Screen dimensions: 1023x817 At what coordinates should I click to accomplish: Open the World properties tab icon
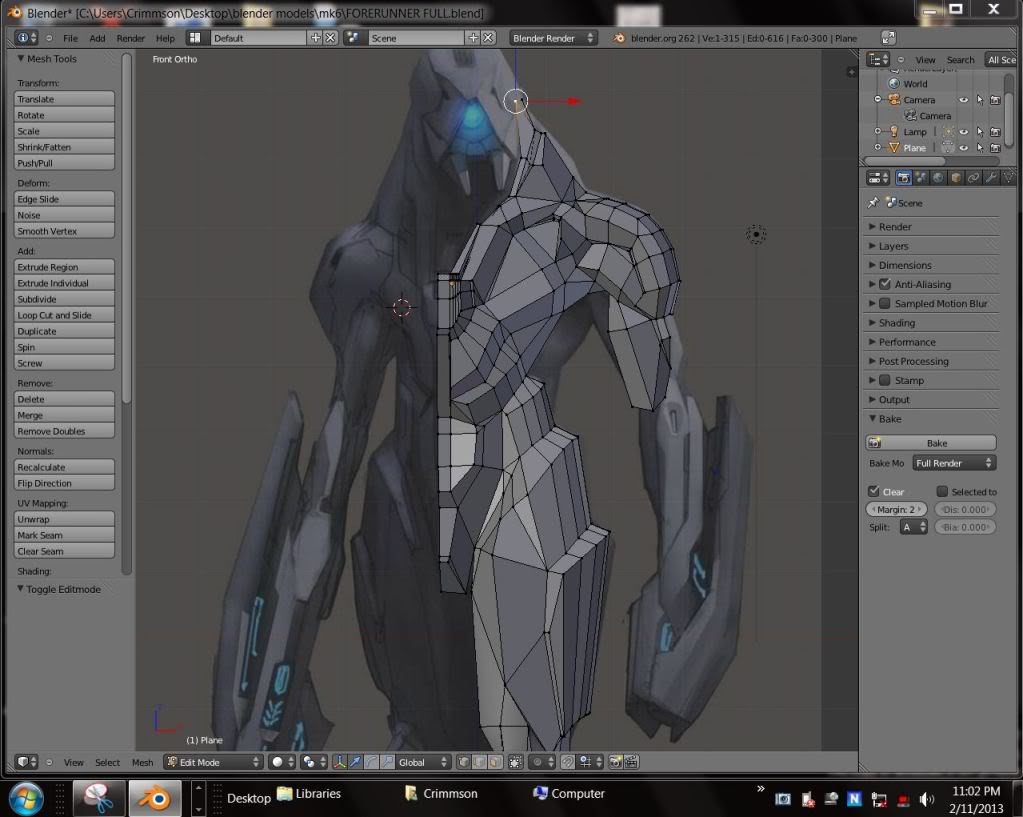pos(938,178)
